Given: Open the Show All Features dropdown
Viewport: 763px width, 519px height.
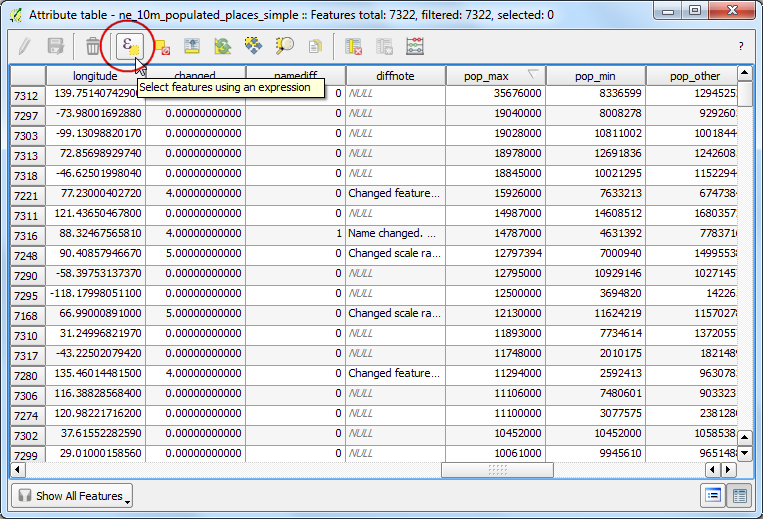Looking at the screenshot, I should [x=72, y=496].
